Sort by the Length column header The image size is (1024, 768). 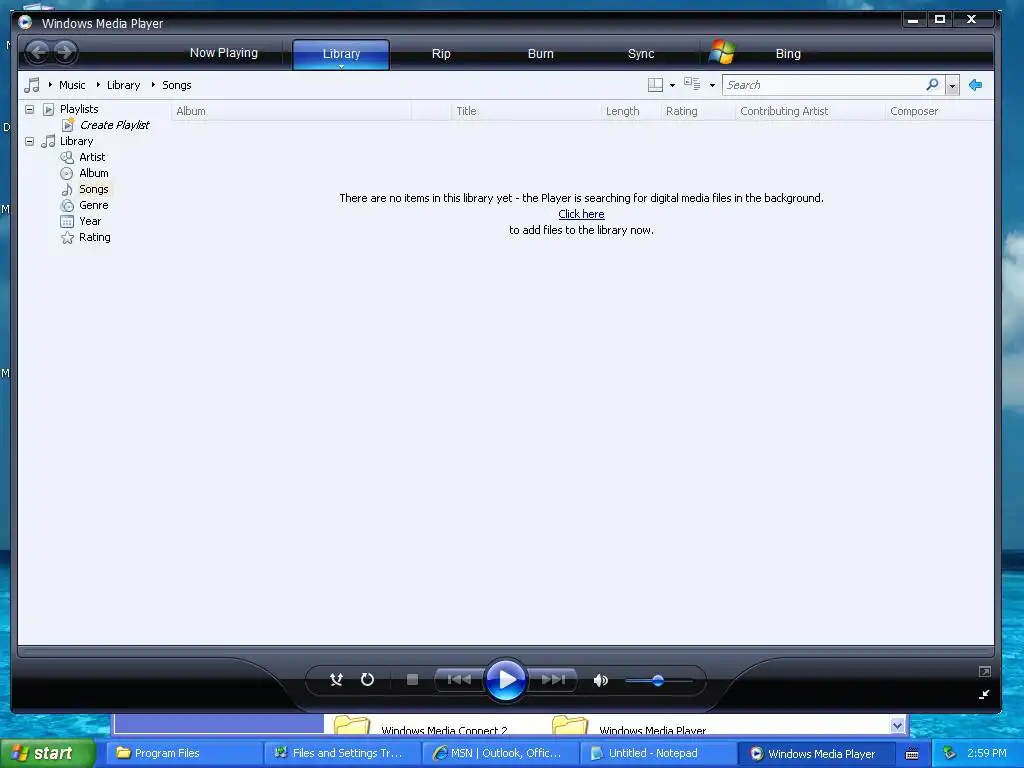[631, 111]
